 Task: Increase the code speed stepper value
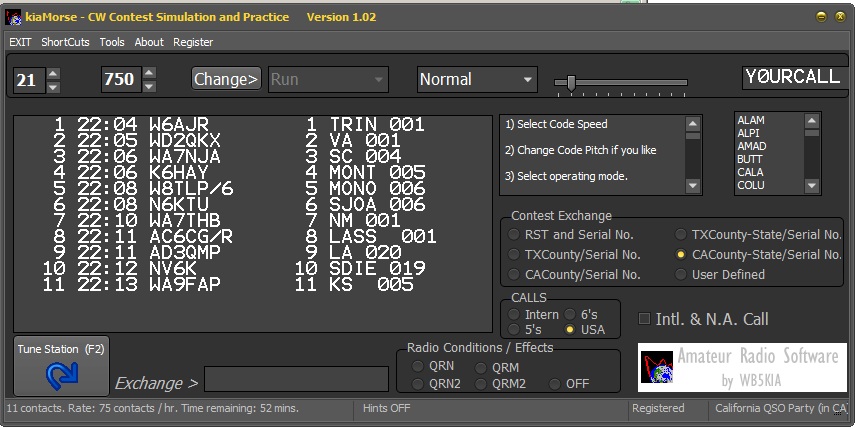(53, 73)
